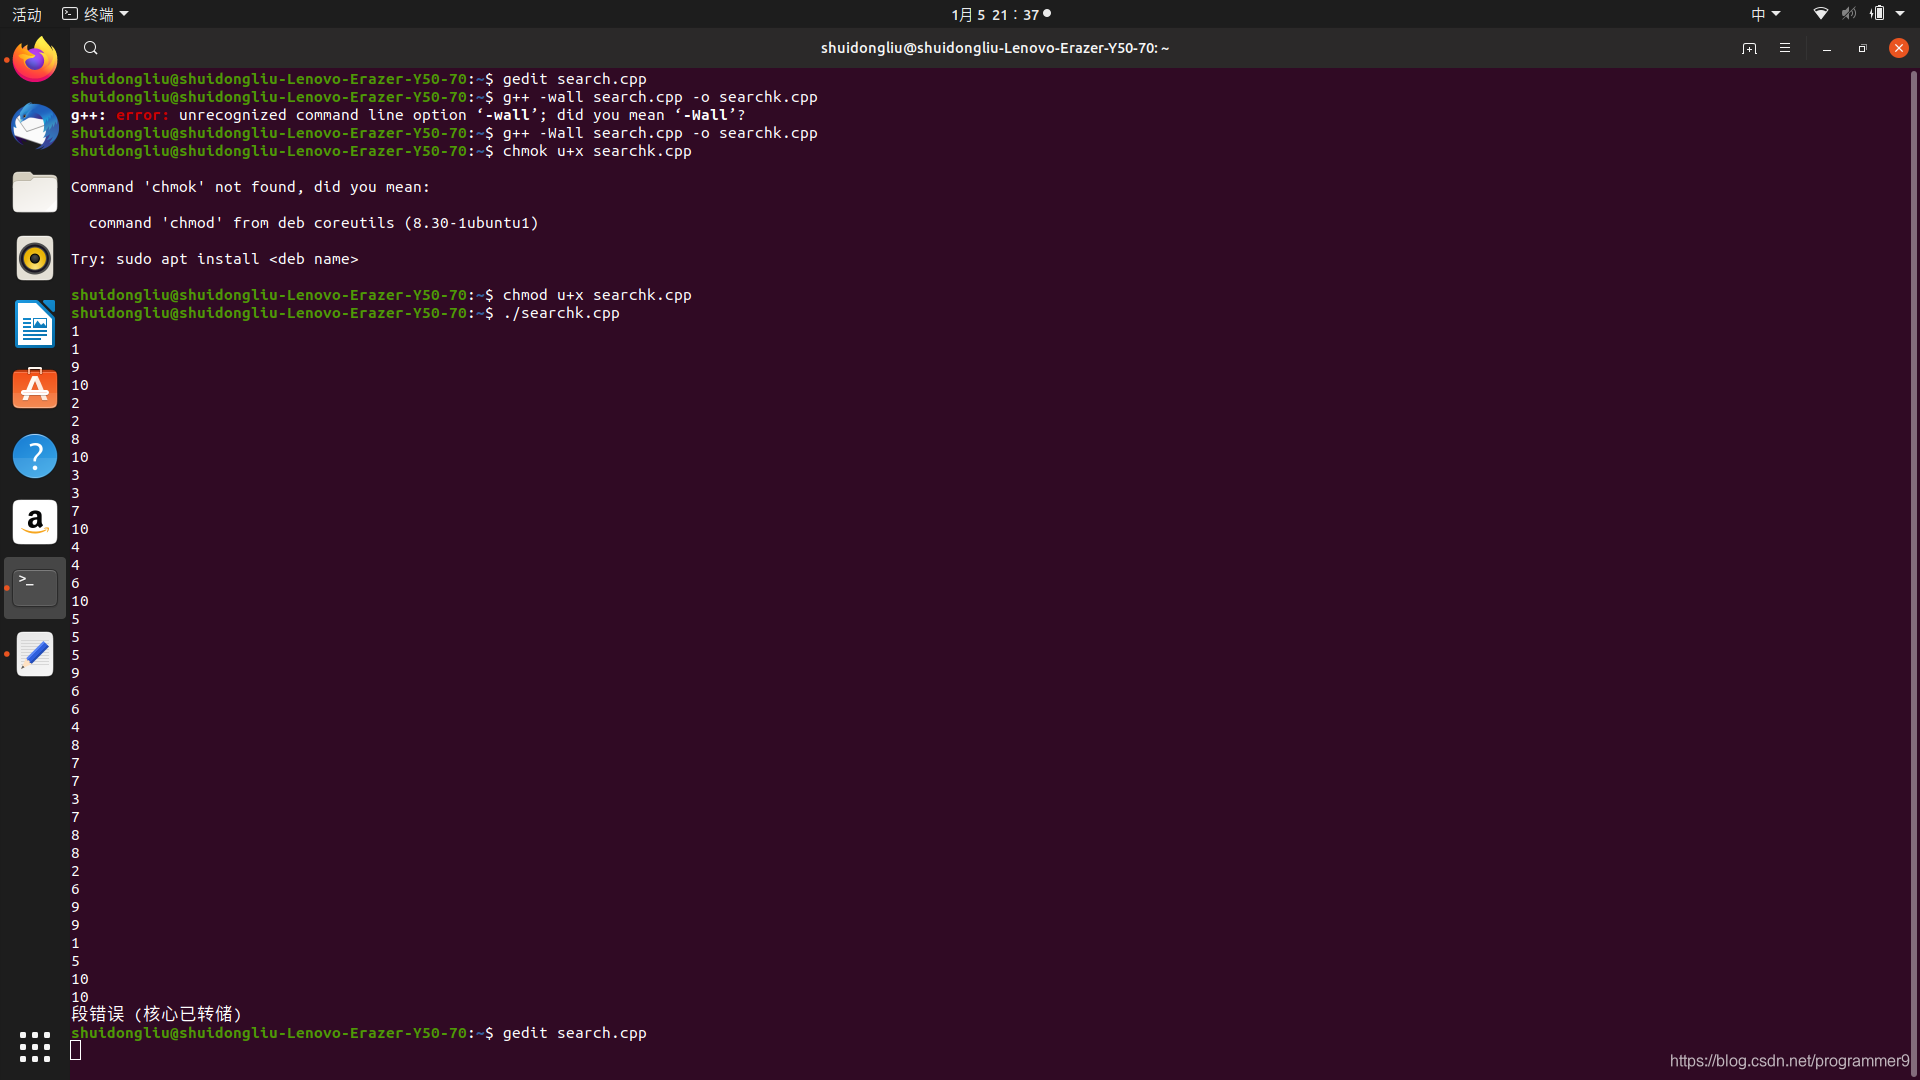1920x1080 pixels.
Task: Expand system status menu arrow
Action: [1900, 14]
